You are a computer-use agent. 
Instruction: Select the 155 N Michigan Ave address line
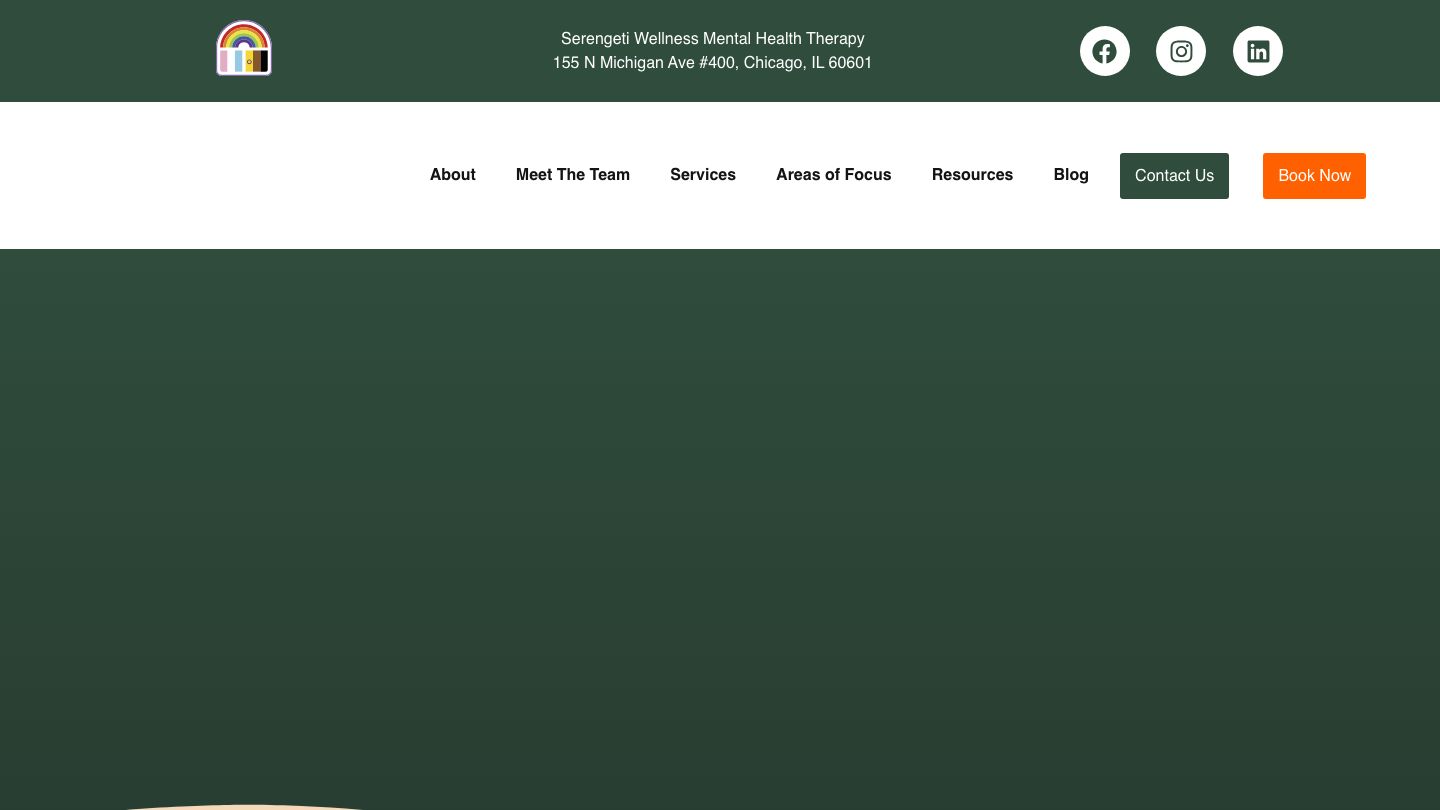pyautogui.click(x=712, y=63)
